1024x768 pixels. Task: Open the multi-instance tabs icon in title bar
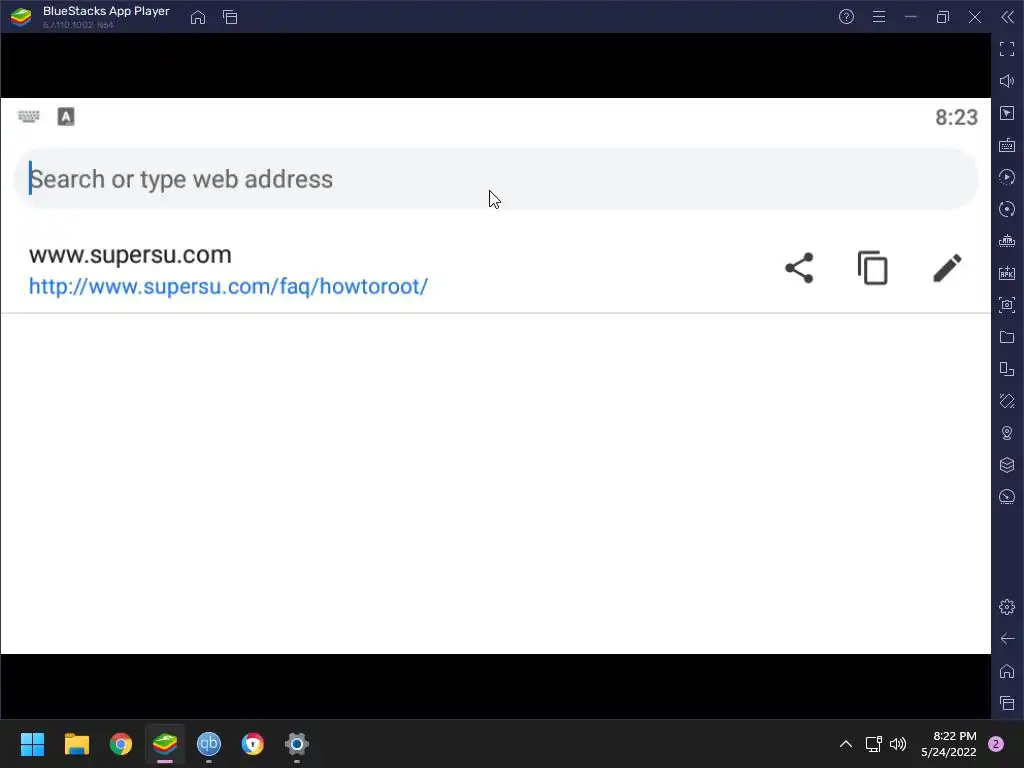tap(230, 18)
